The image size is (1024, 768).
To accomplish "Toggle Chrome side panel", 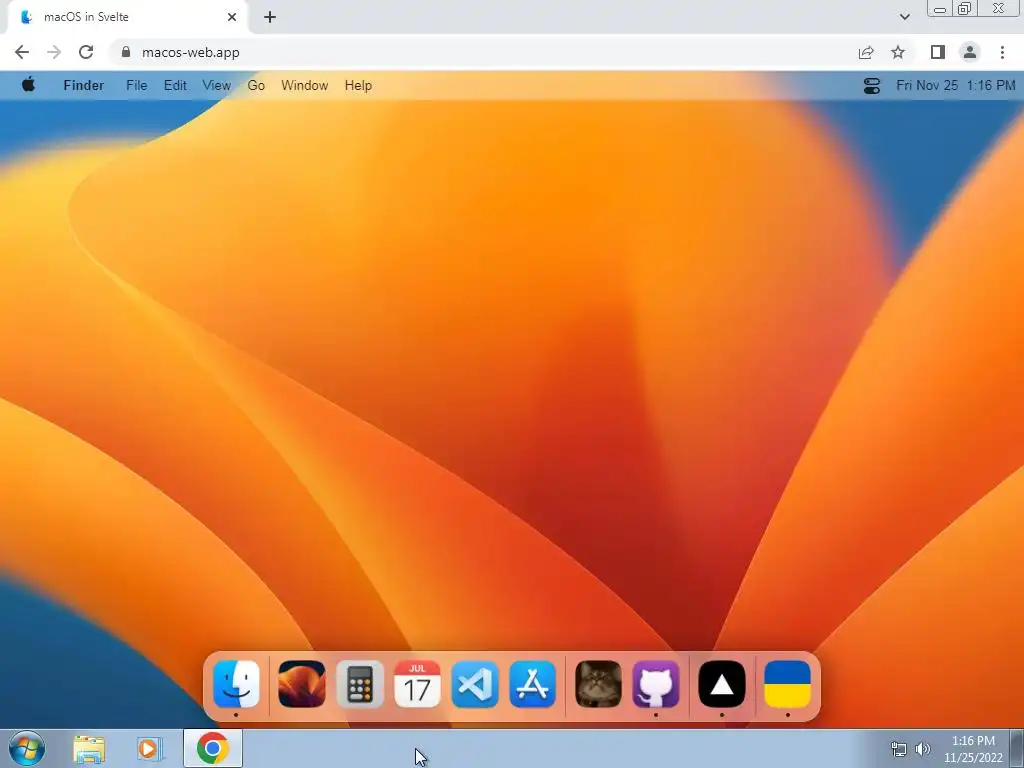I will click(x=938, y=52).
